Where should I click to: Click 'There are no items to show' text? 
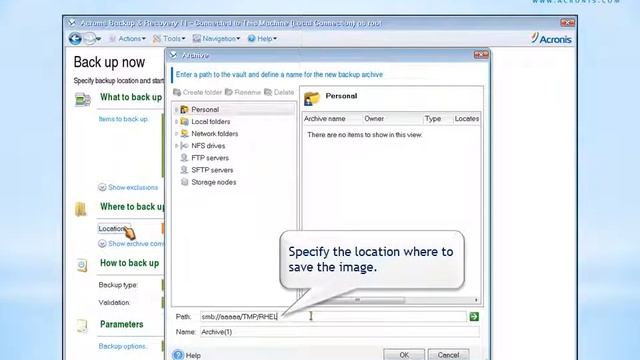364,135
